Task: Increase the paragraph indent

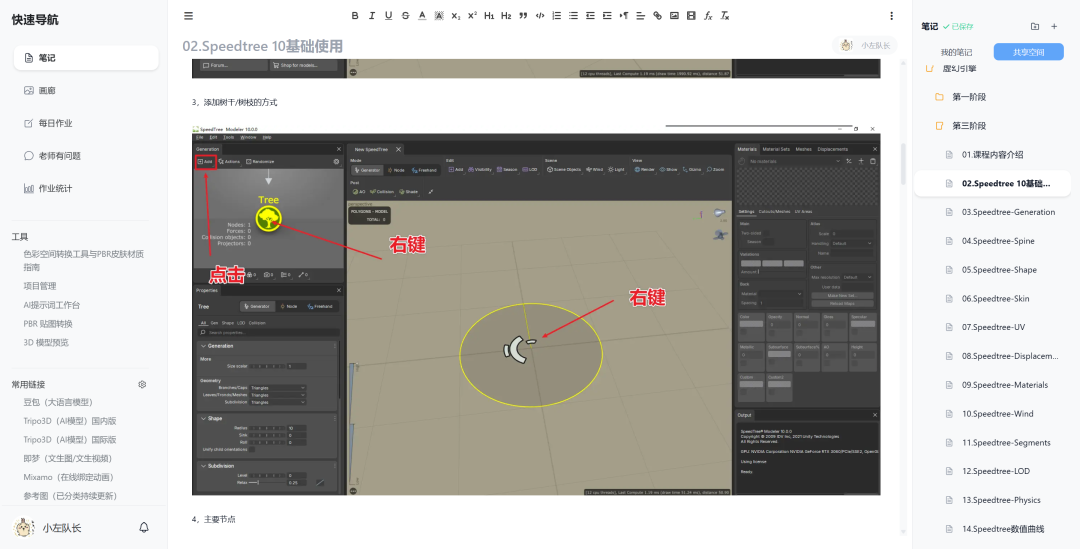Action: click(607, 16)
